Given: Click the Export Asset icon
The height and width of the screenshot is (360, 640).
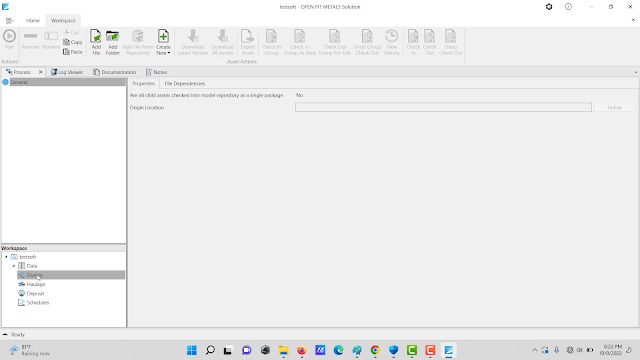Looking at the screenshot, I should [247, 36].
